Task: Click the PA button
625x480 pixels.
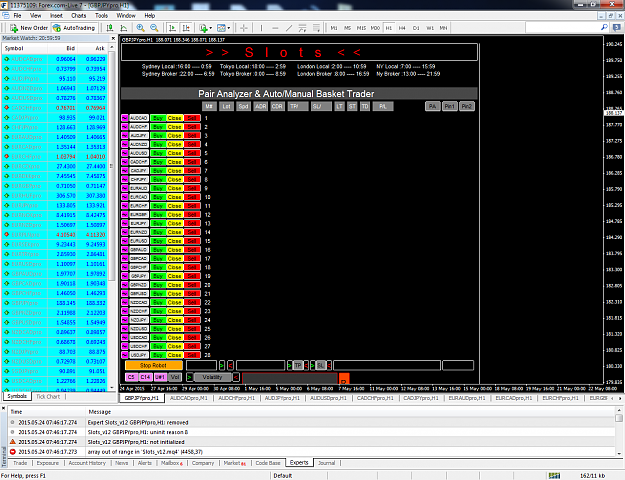Action: [x=432, y=106]
